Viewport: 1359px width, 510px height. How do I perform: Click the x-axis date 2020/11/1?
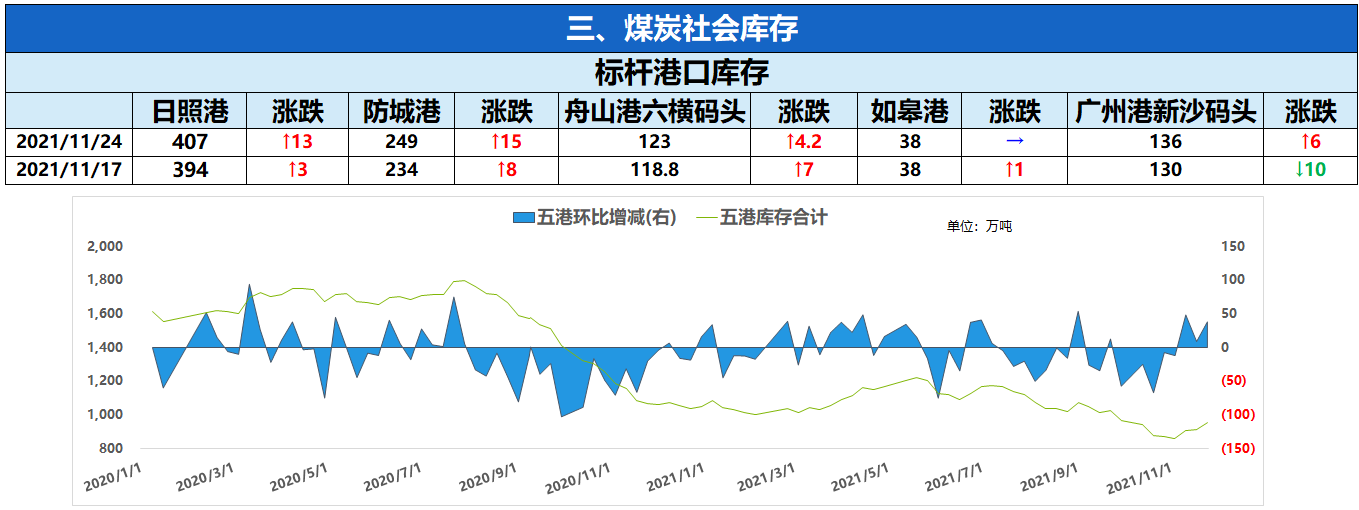click(x=577, y=479)
